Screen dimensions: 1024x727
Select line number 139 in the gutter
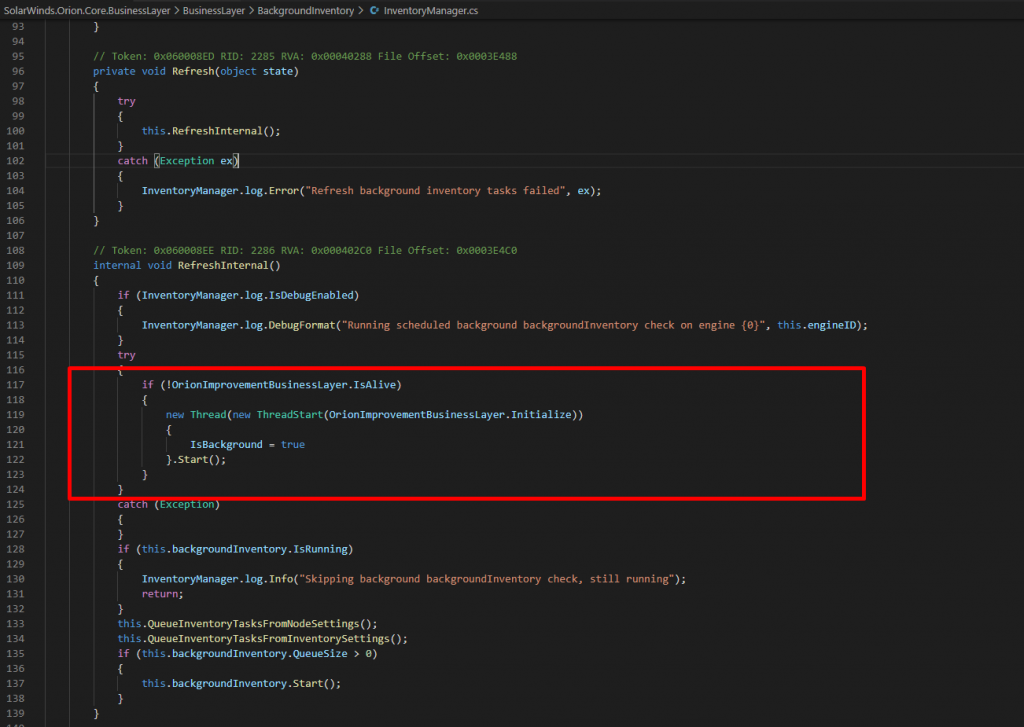tap(15, 713)
